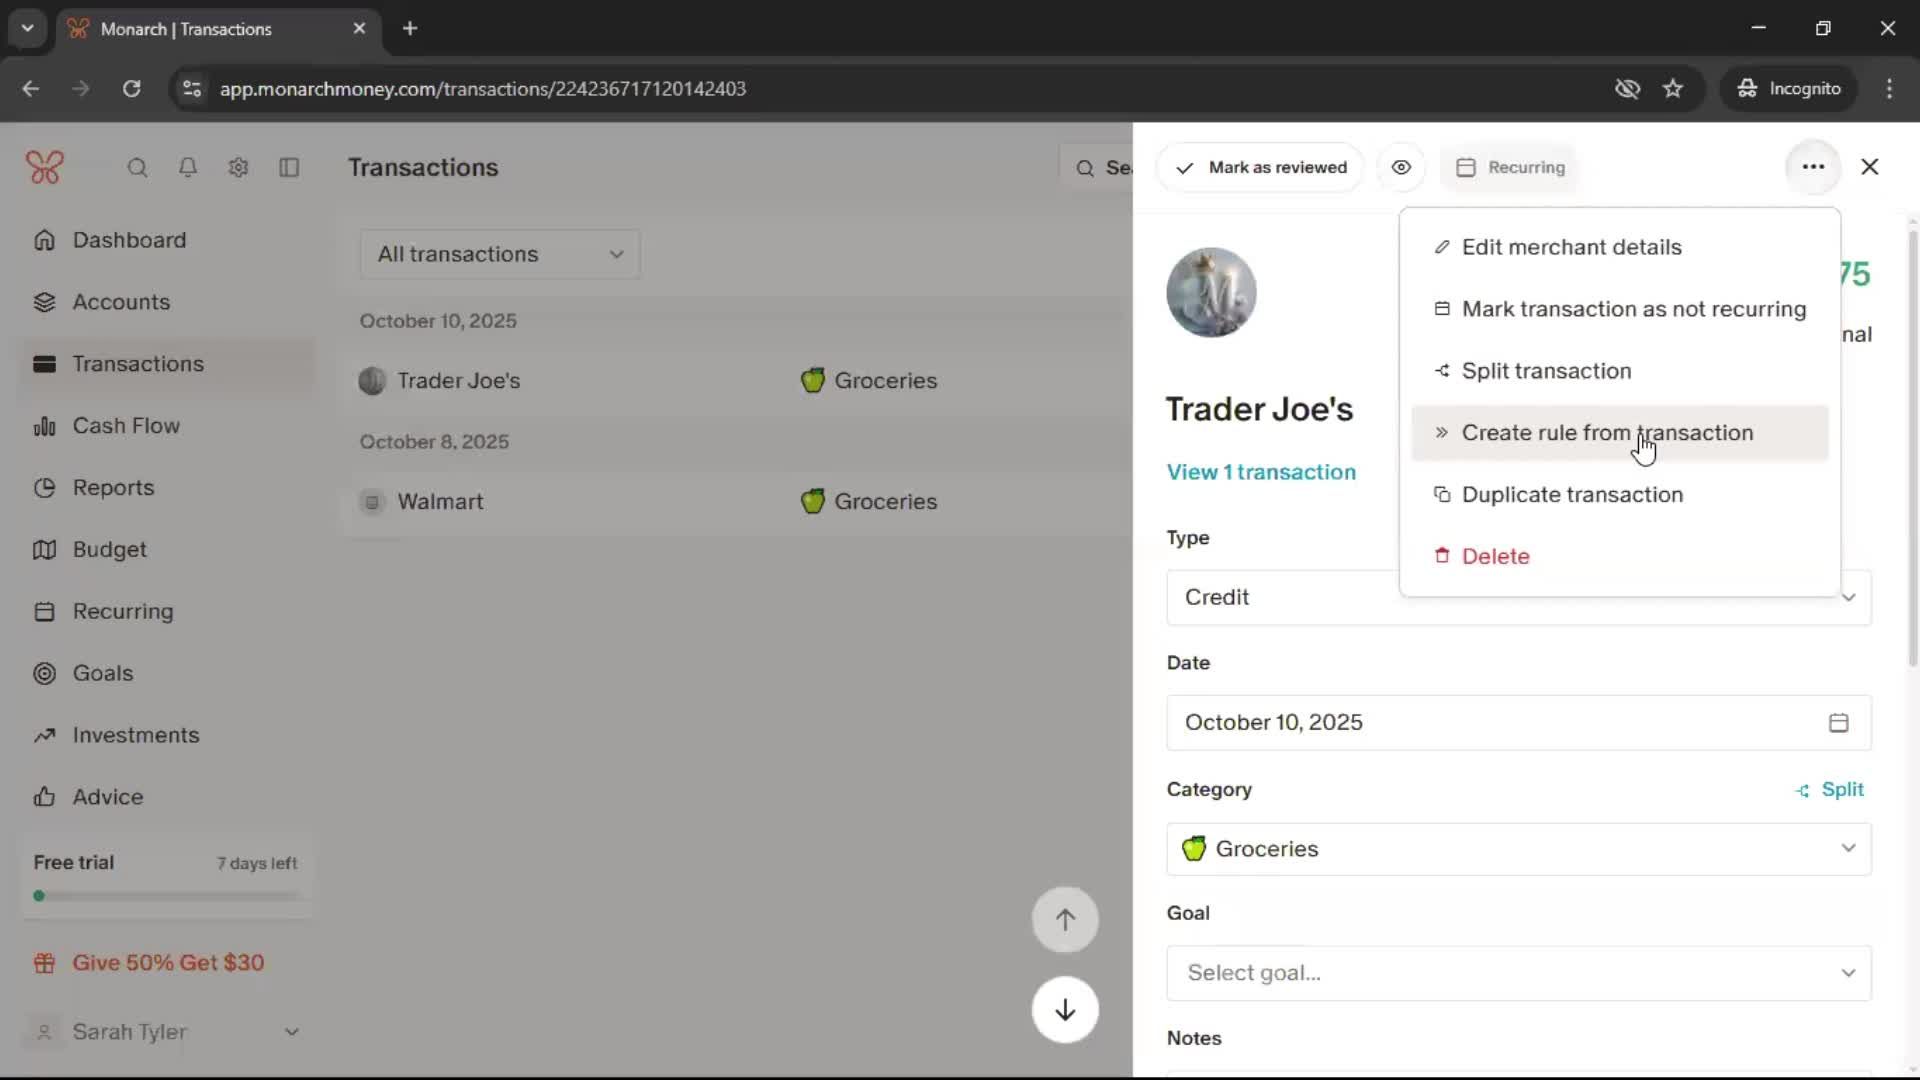Screen dimensions: 1920x1080
Task: Toggle the eye visibility icon
Action: (1401, 167)
